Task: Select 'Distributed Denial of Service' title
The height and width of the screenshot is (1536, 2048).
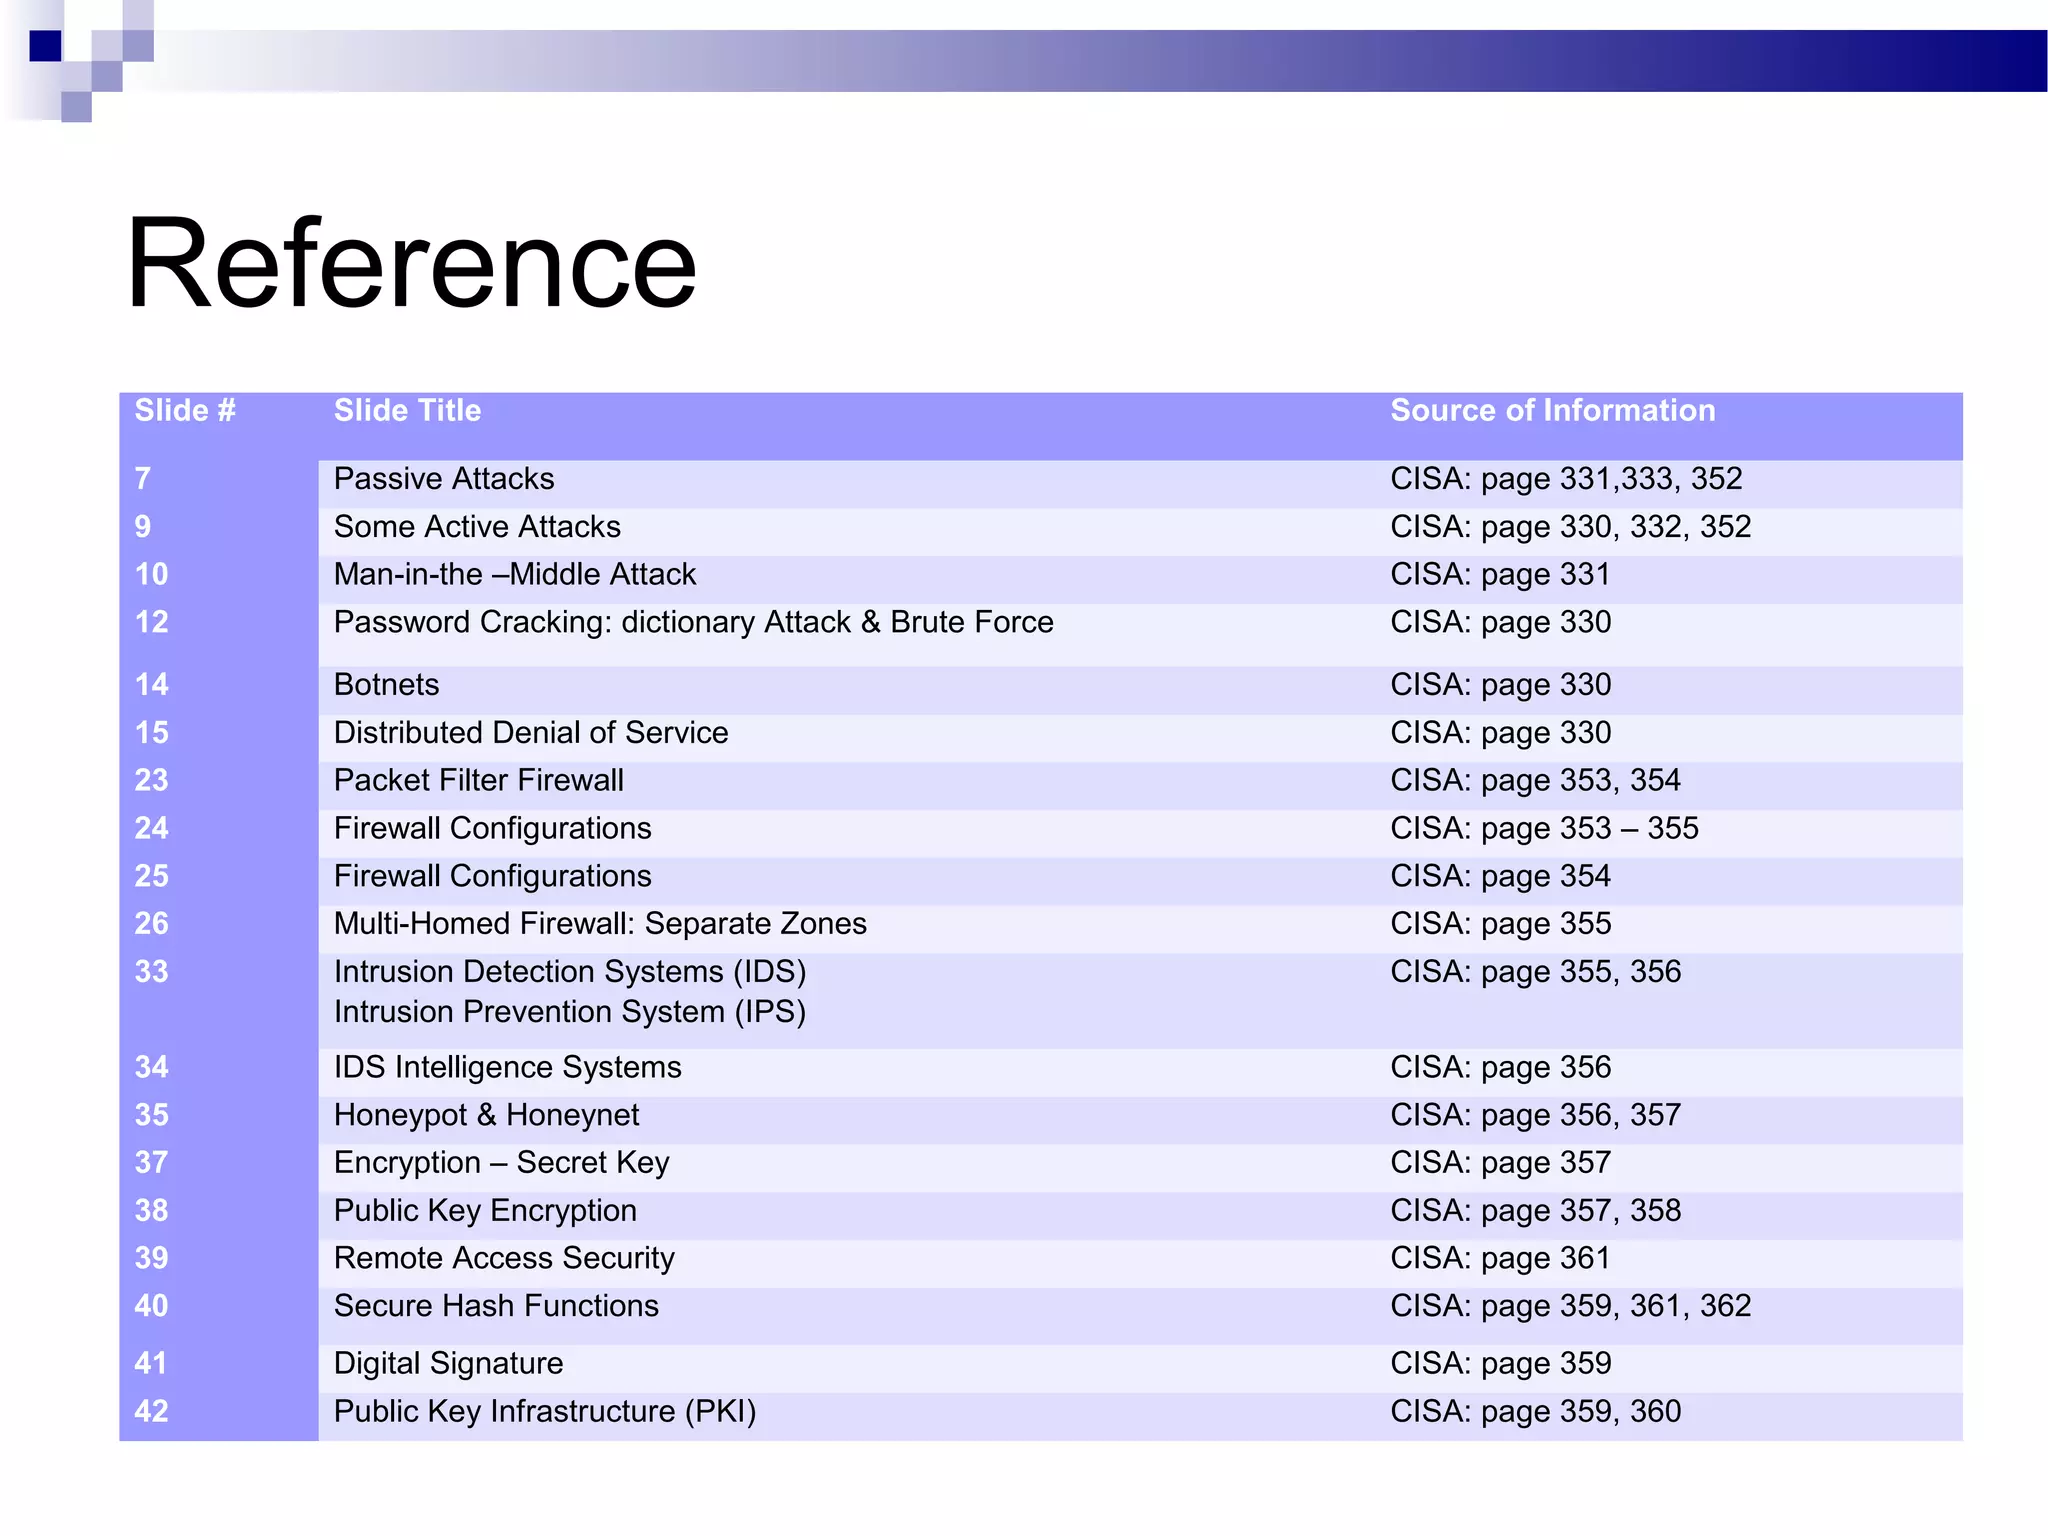Action: coord(531,733)
